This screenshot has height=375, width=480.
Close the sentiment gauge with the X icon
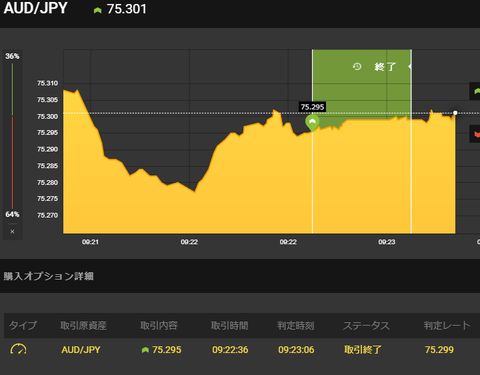point(12,232)
